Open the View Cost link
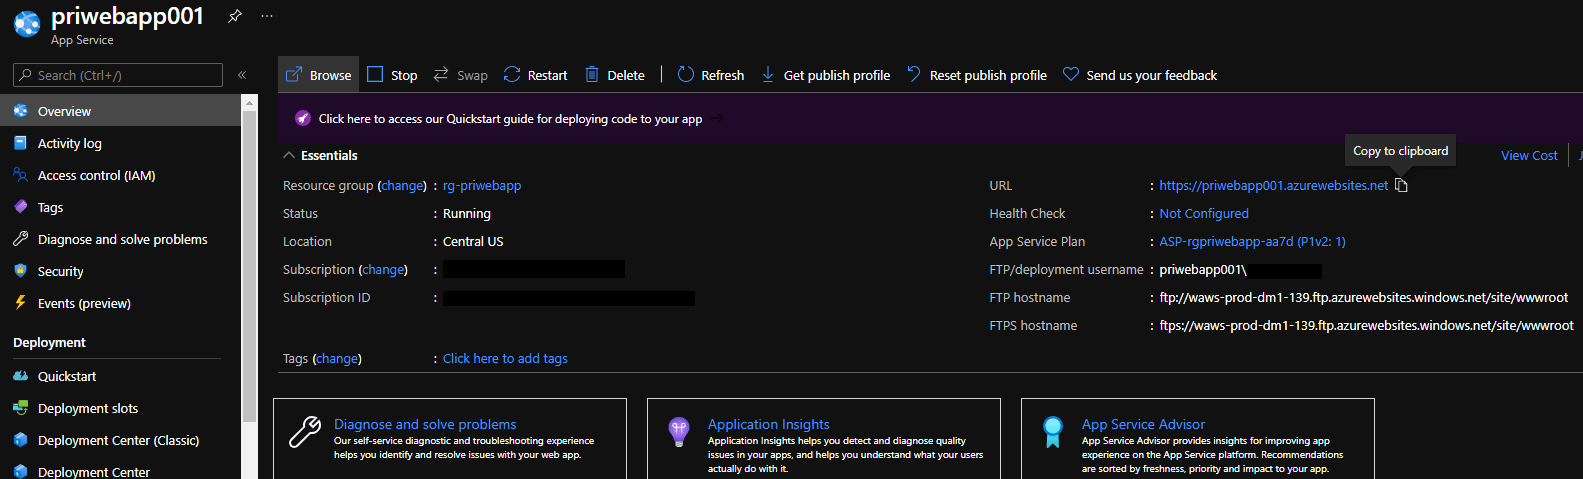 pos(1529,155)
